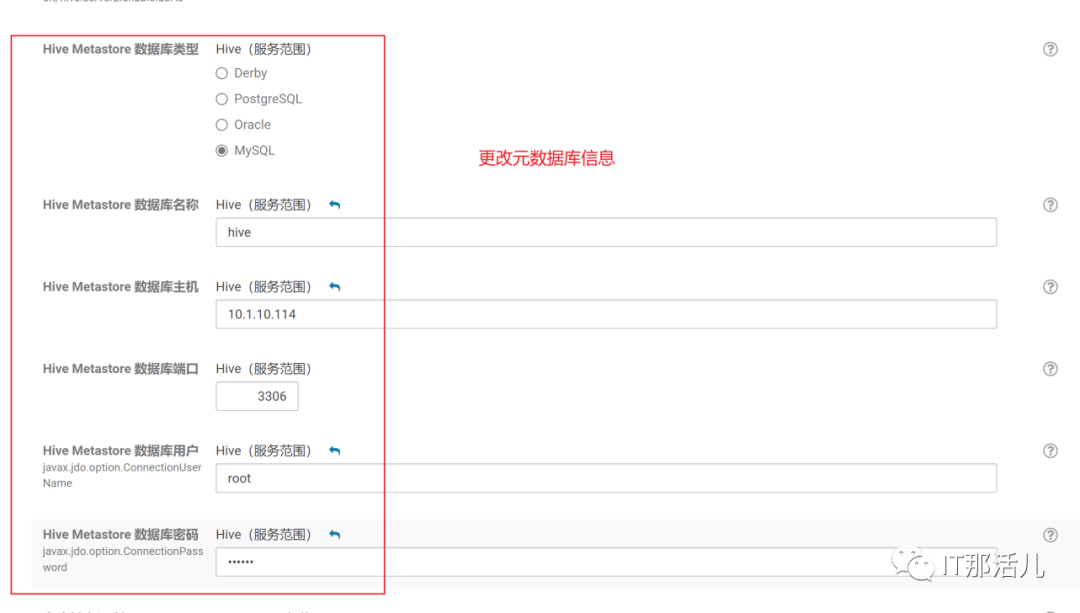Choose PostgreSQL as the metastore database type
The image size is (1080, 613).
[222, 99]
